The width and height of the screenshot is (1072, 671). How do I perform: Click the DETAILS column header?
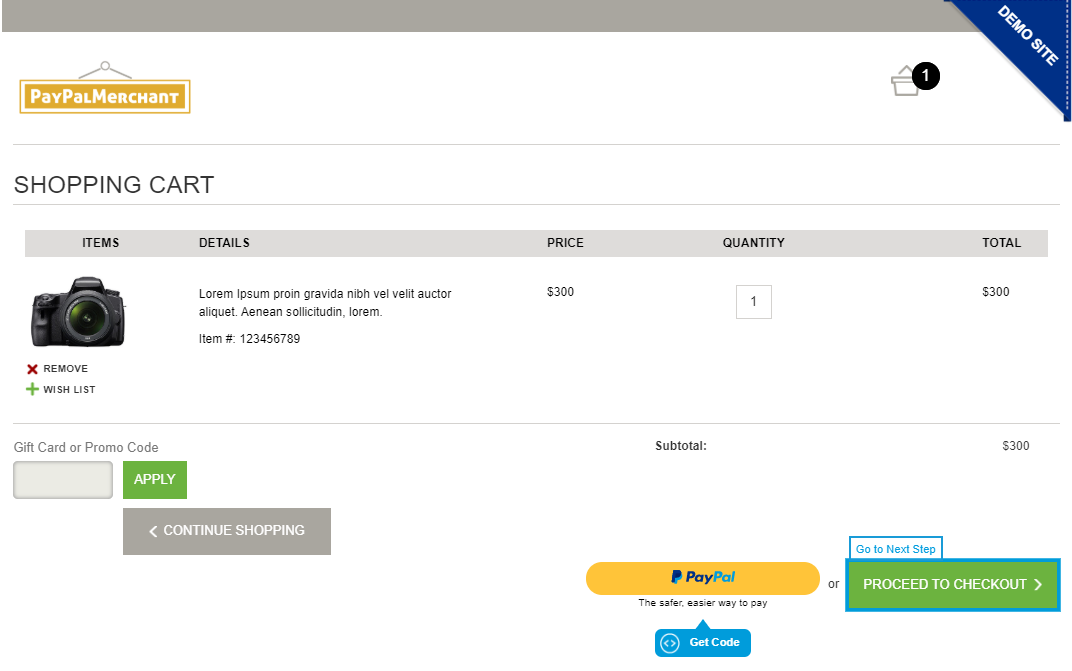(224, 243)
